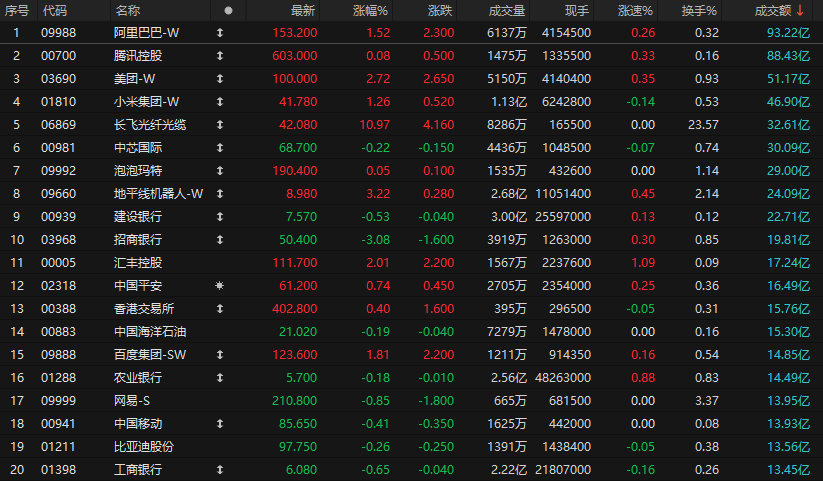Open the 小米集团-W stock name
The height and width of the screenshot is (481, 823).
click(x=146, y=102)
